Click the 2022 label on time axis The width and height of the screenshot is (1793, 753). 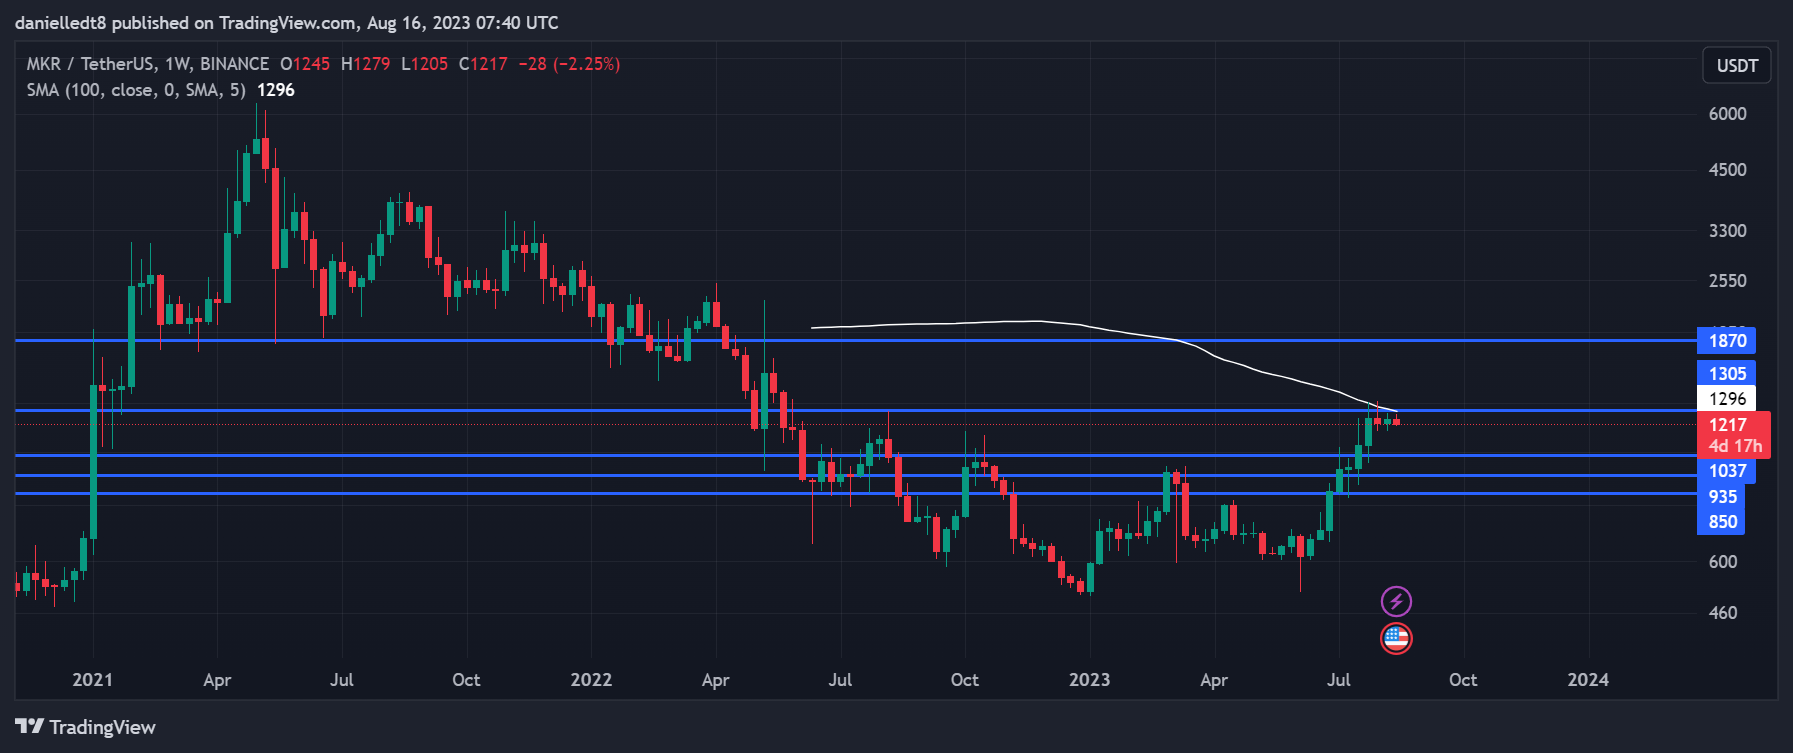[591, 680]
